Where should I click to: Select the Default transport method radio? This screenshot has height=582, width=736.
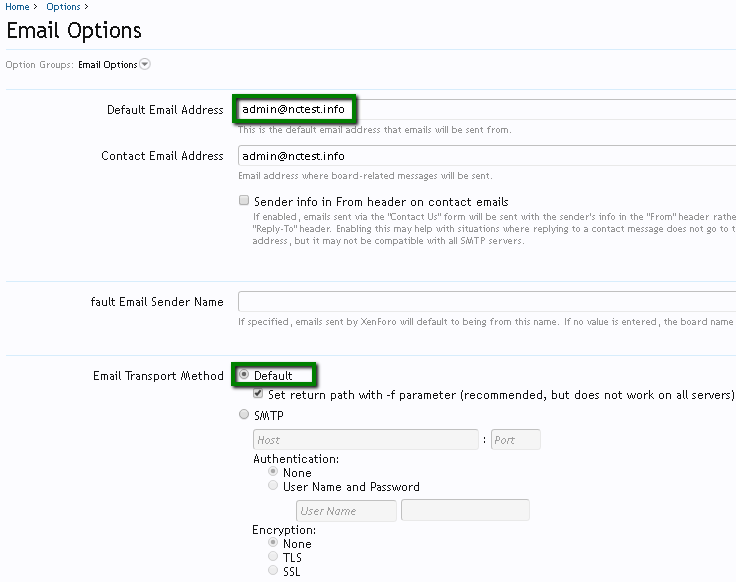244,375
